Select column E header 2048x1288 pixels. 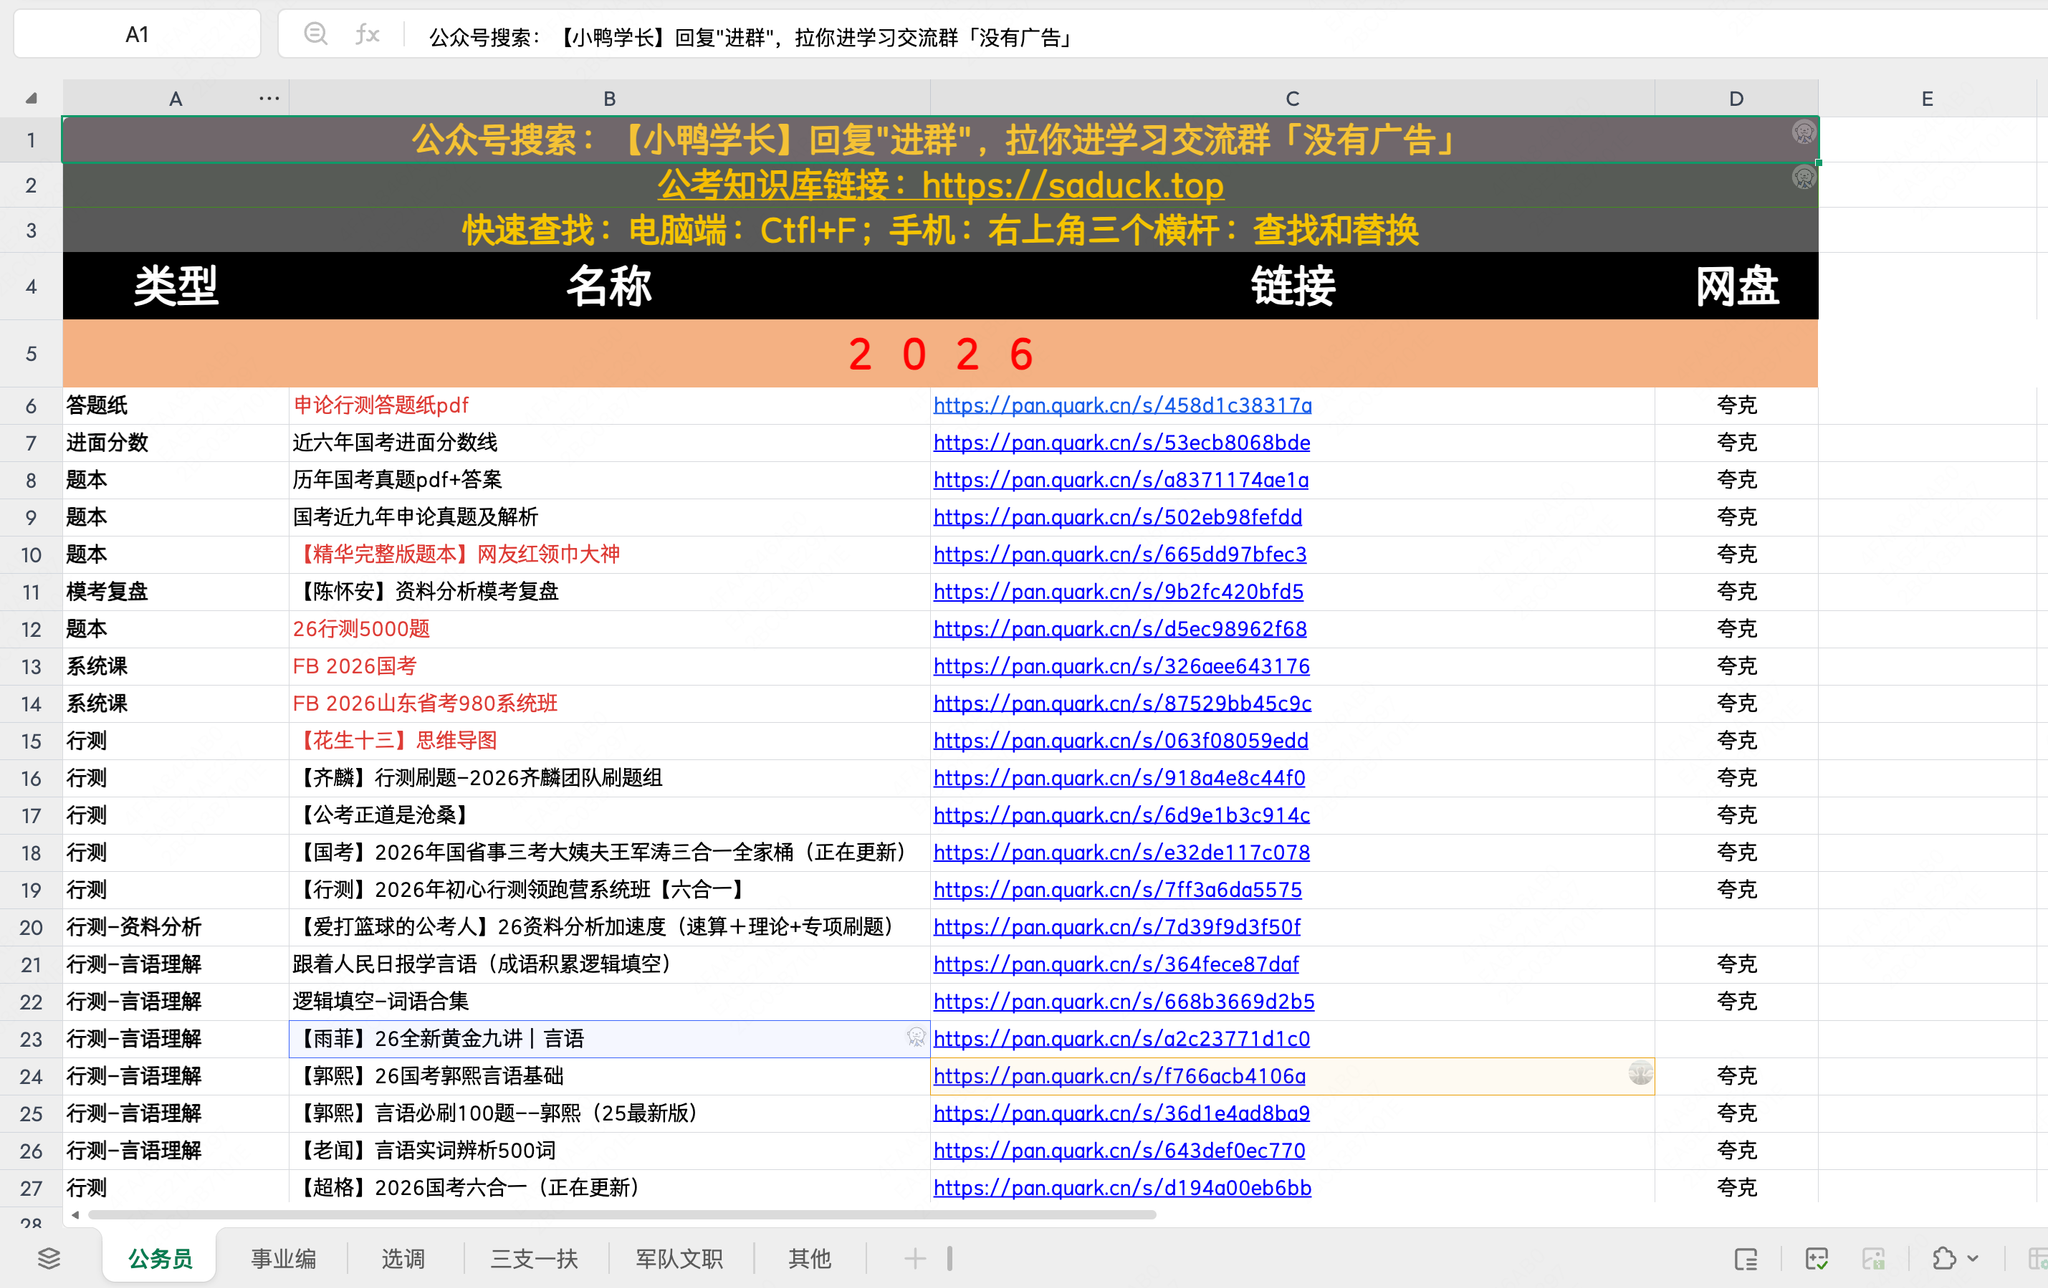1927,98
